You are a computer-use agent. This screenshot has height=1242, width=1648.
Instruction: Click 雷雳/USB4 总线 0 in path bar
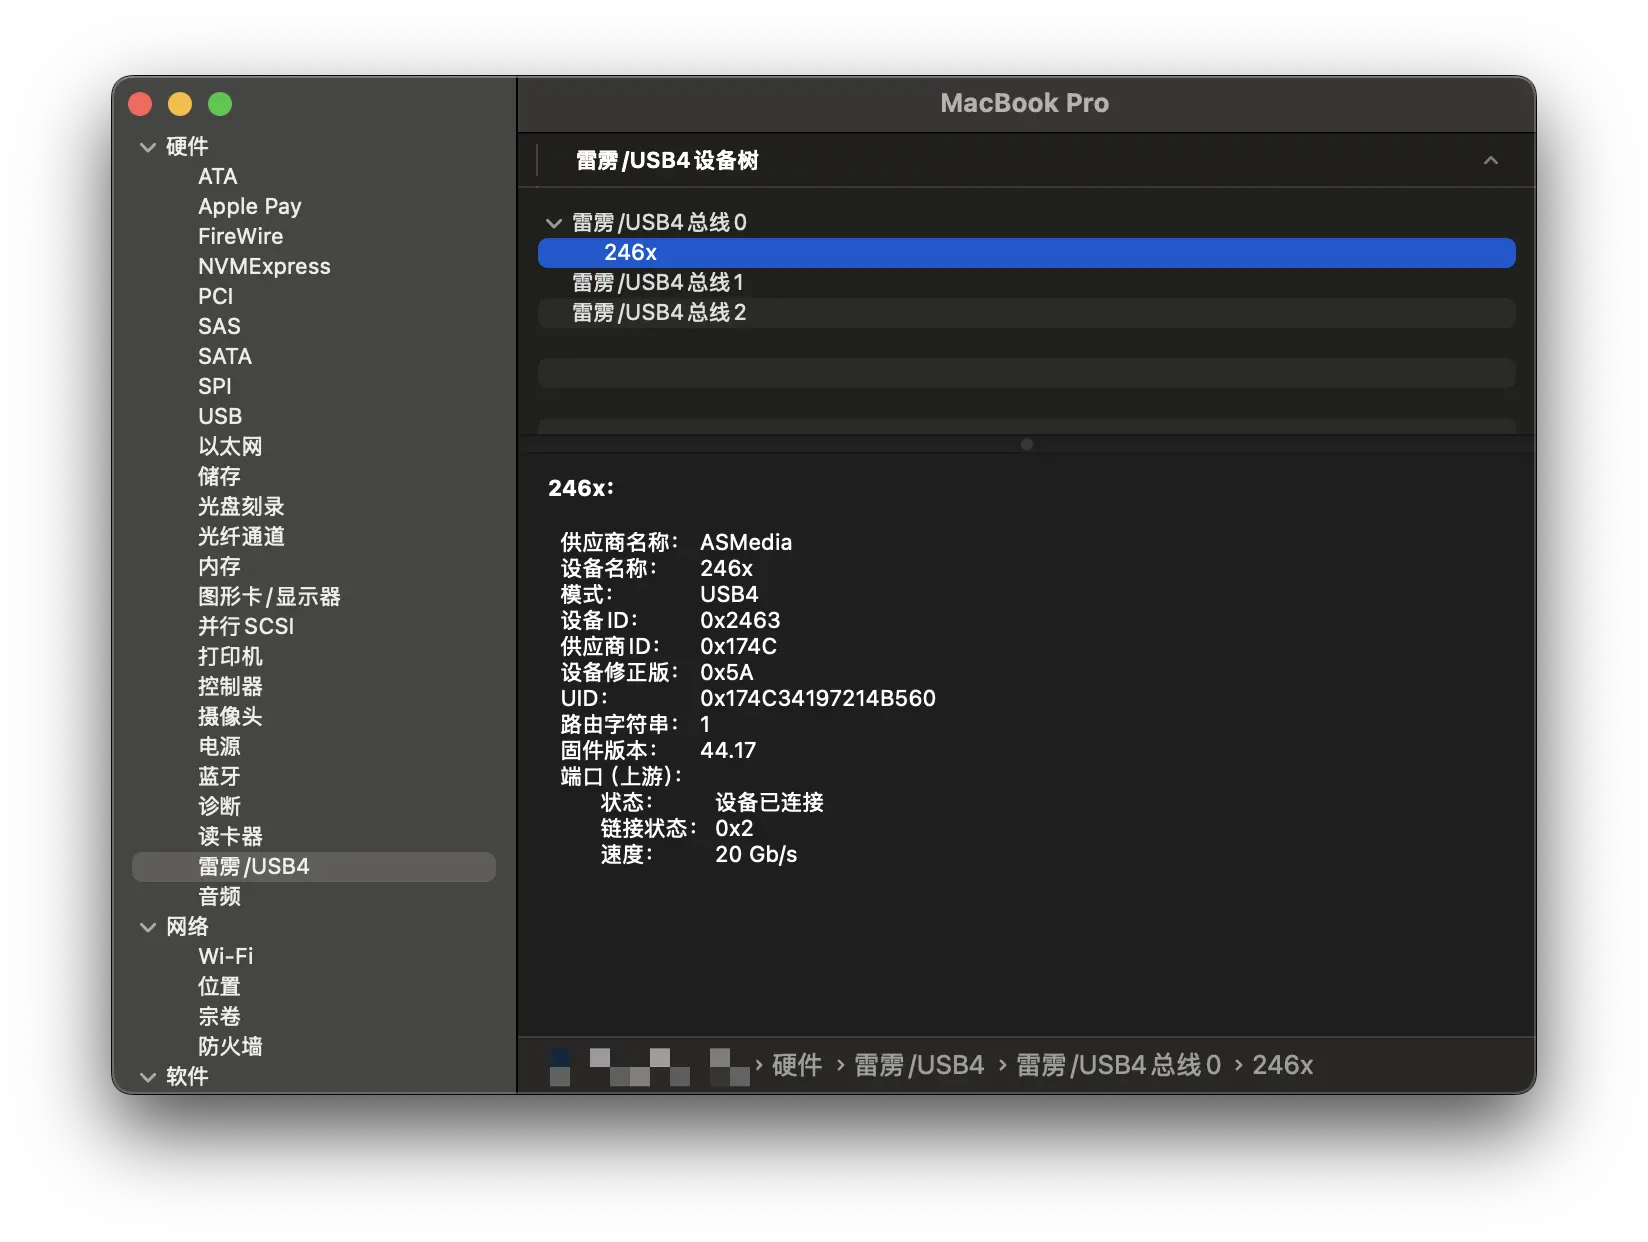(1118, 1065)
